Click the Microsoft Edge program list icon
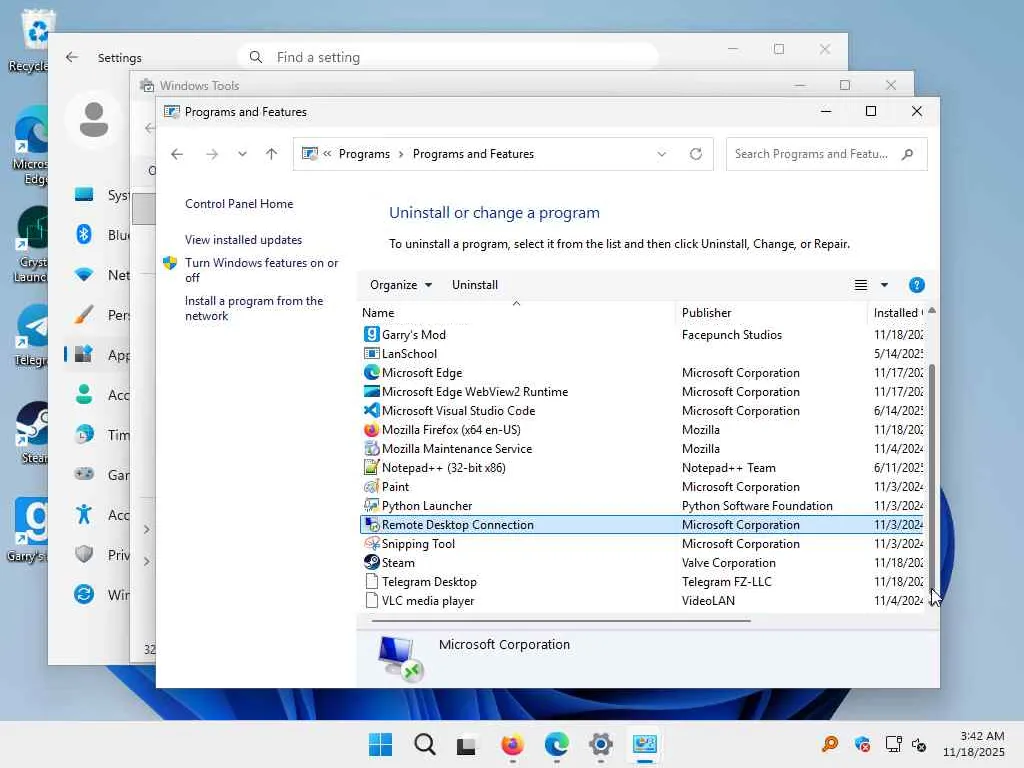1024x768 pixels. click(x=371, y=372)
